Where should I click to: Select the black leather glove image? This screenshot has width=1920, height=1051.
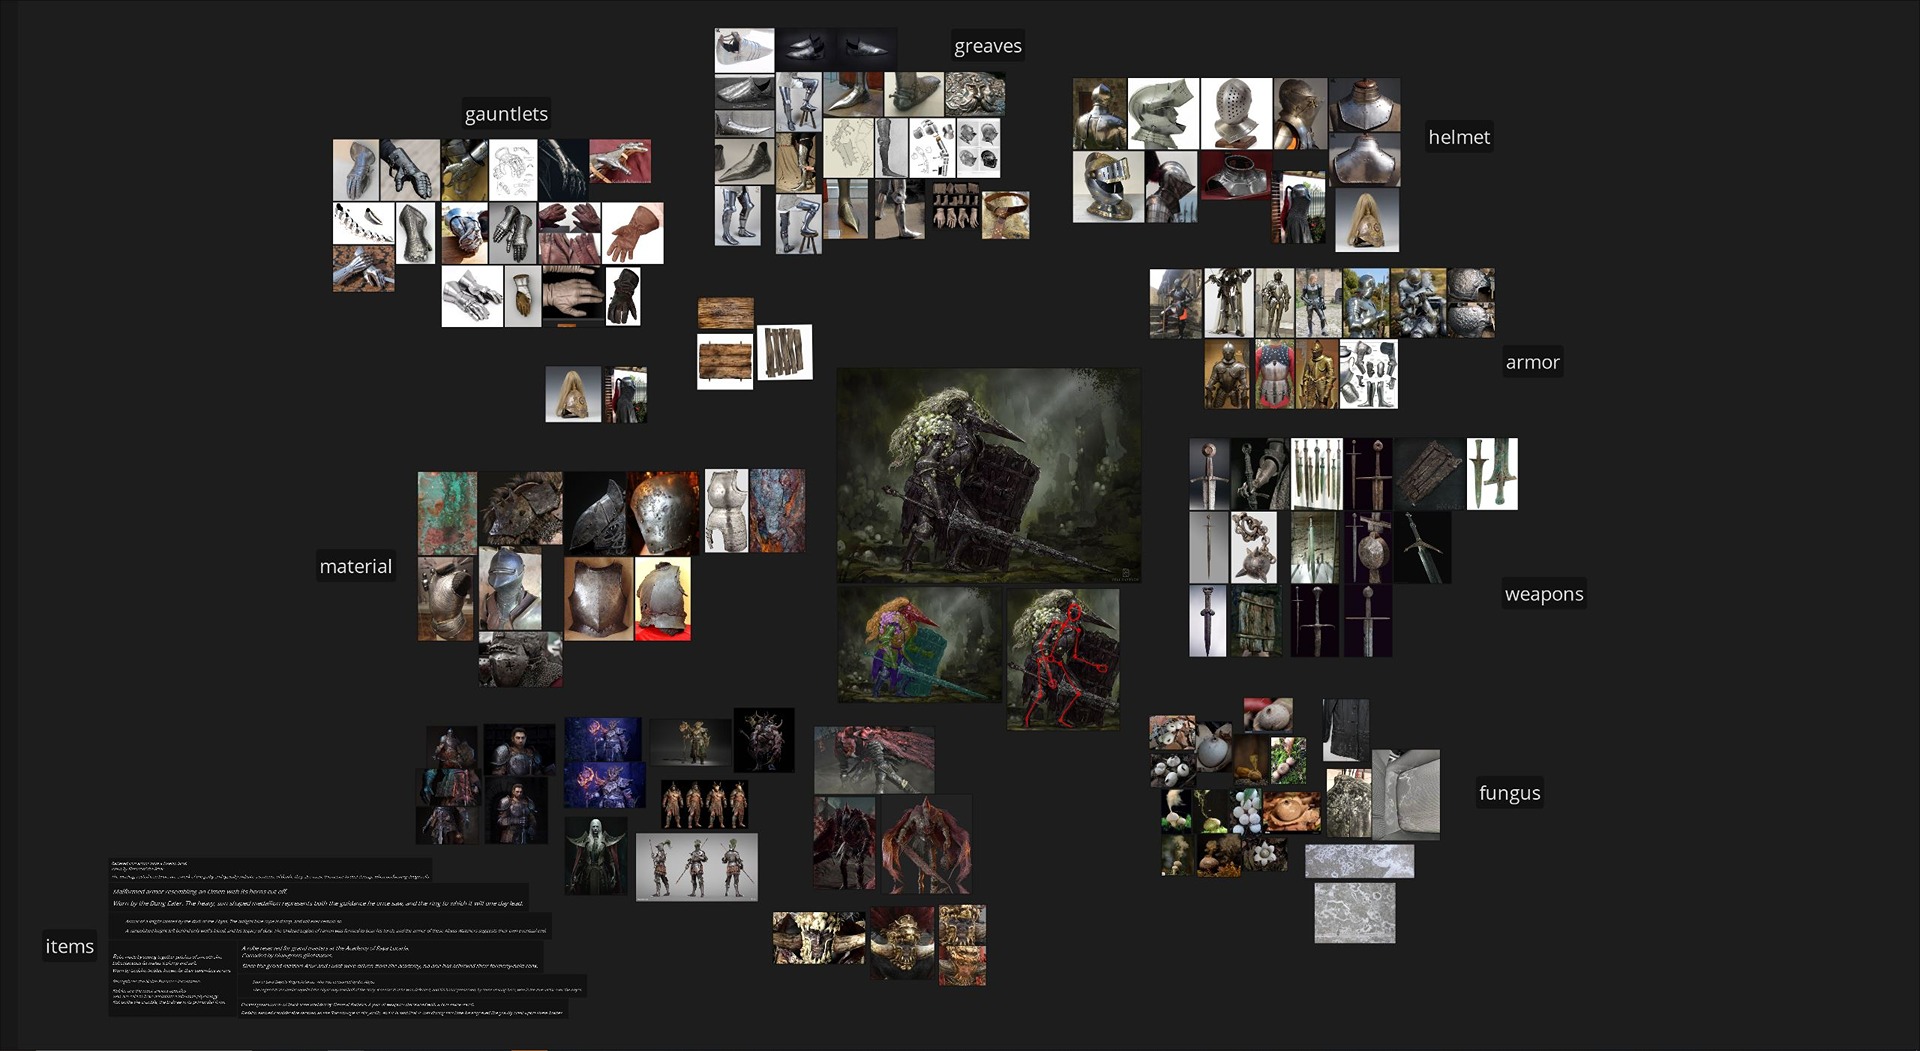click(x=623, y=296)
